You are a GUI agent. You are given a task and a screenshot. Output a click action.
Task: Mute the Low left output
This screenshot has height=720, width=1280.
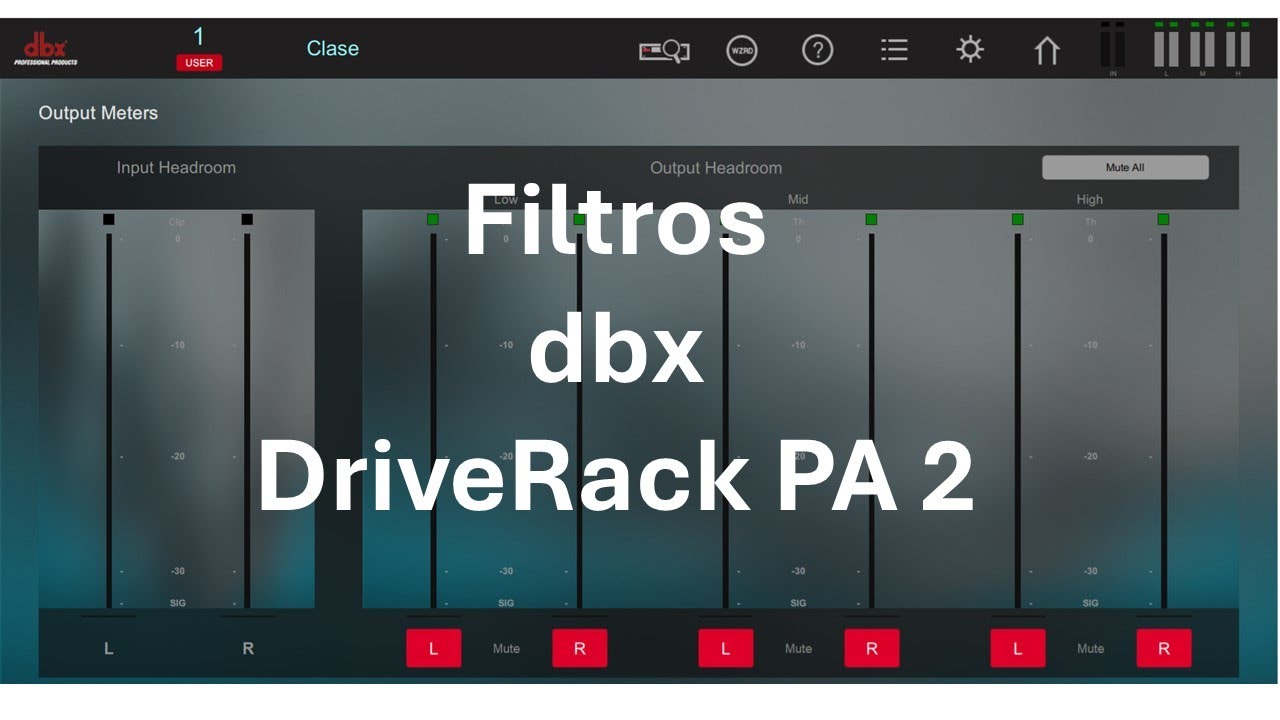click(433, 648)
